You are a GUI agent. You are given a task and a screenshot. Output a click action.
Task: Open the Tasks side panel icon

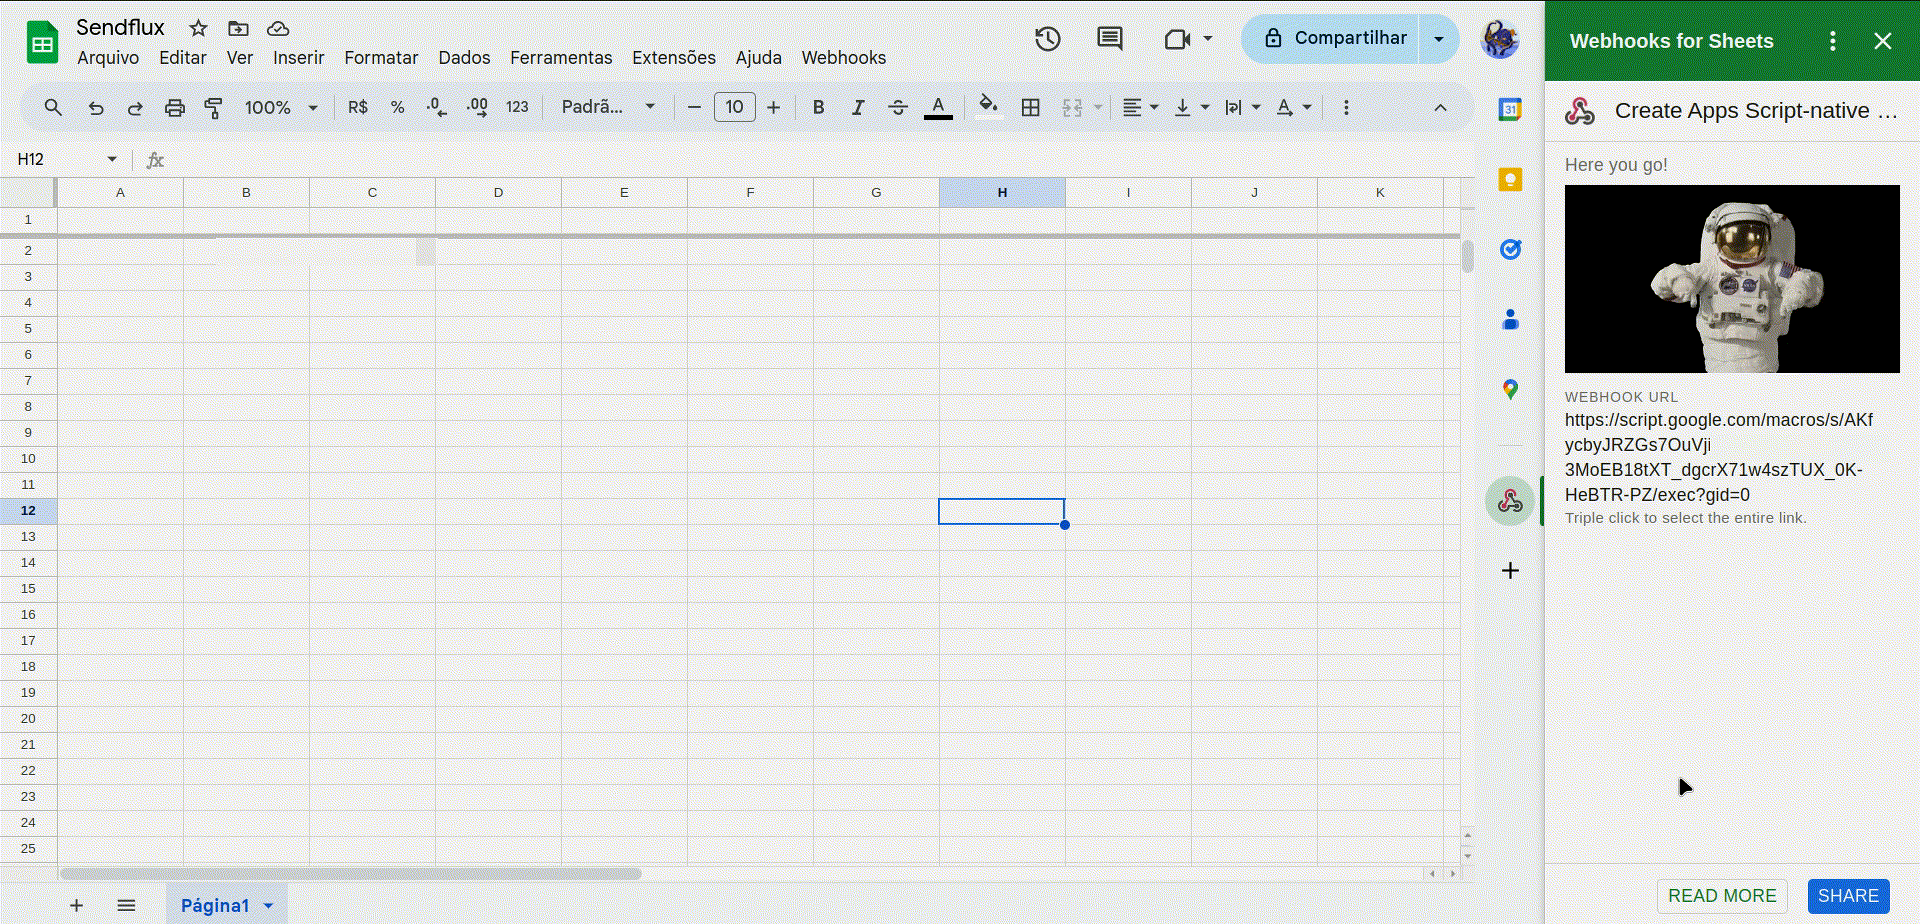click(x=1510, y=249)
